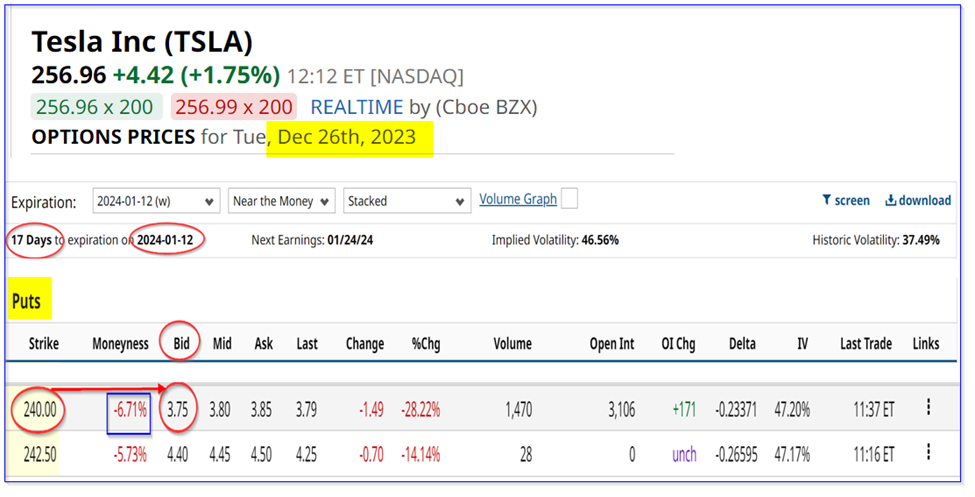Click the 3.79 last price

tap(306, 410)
